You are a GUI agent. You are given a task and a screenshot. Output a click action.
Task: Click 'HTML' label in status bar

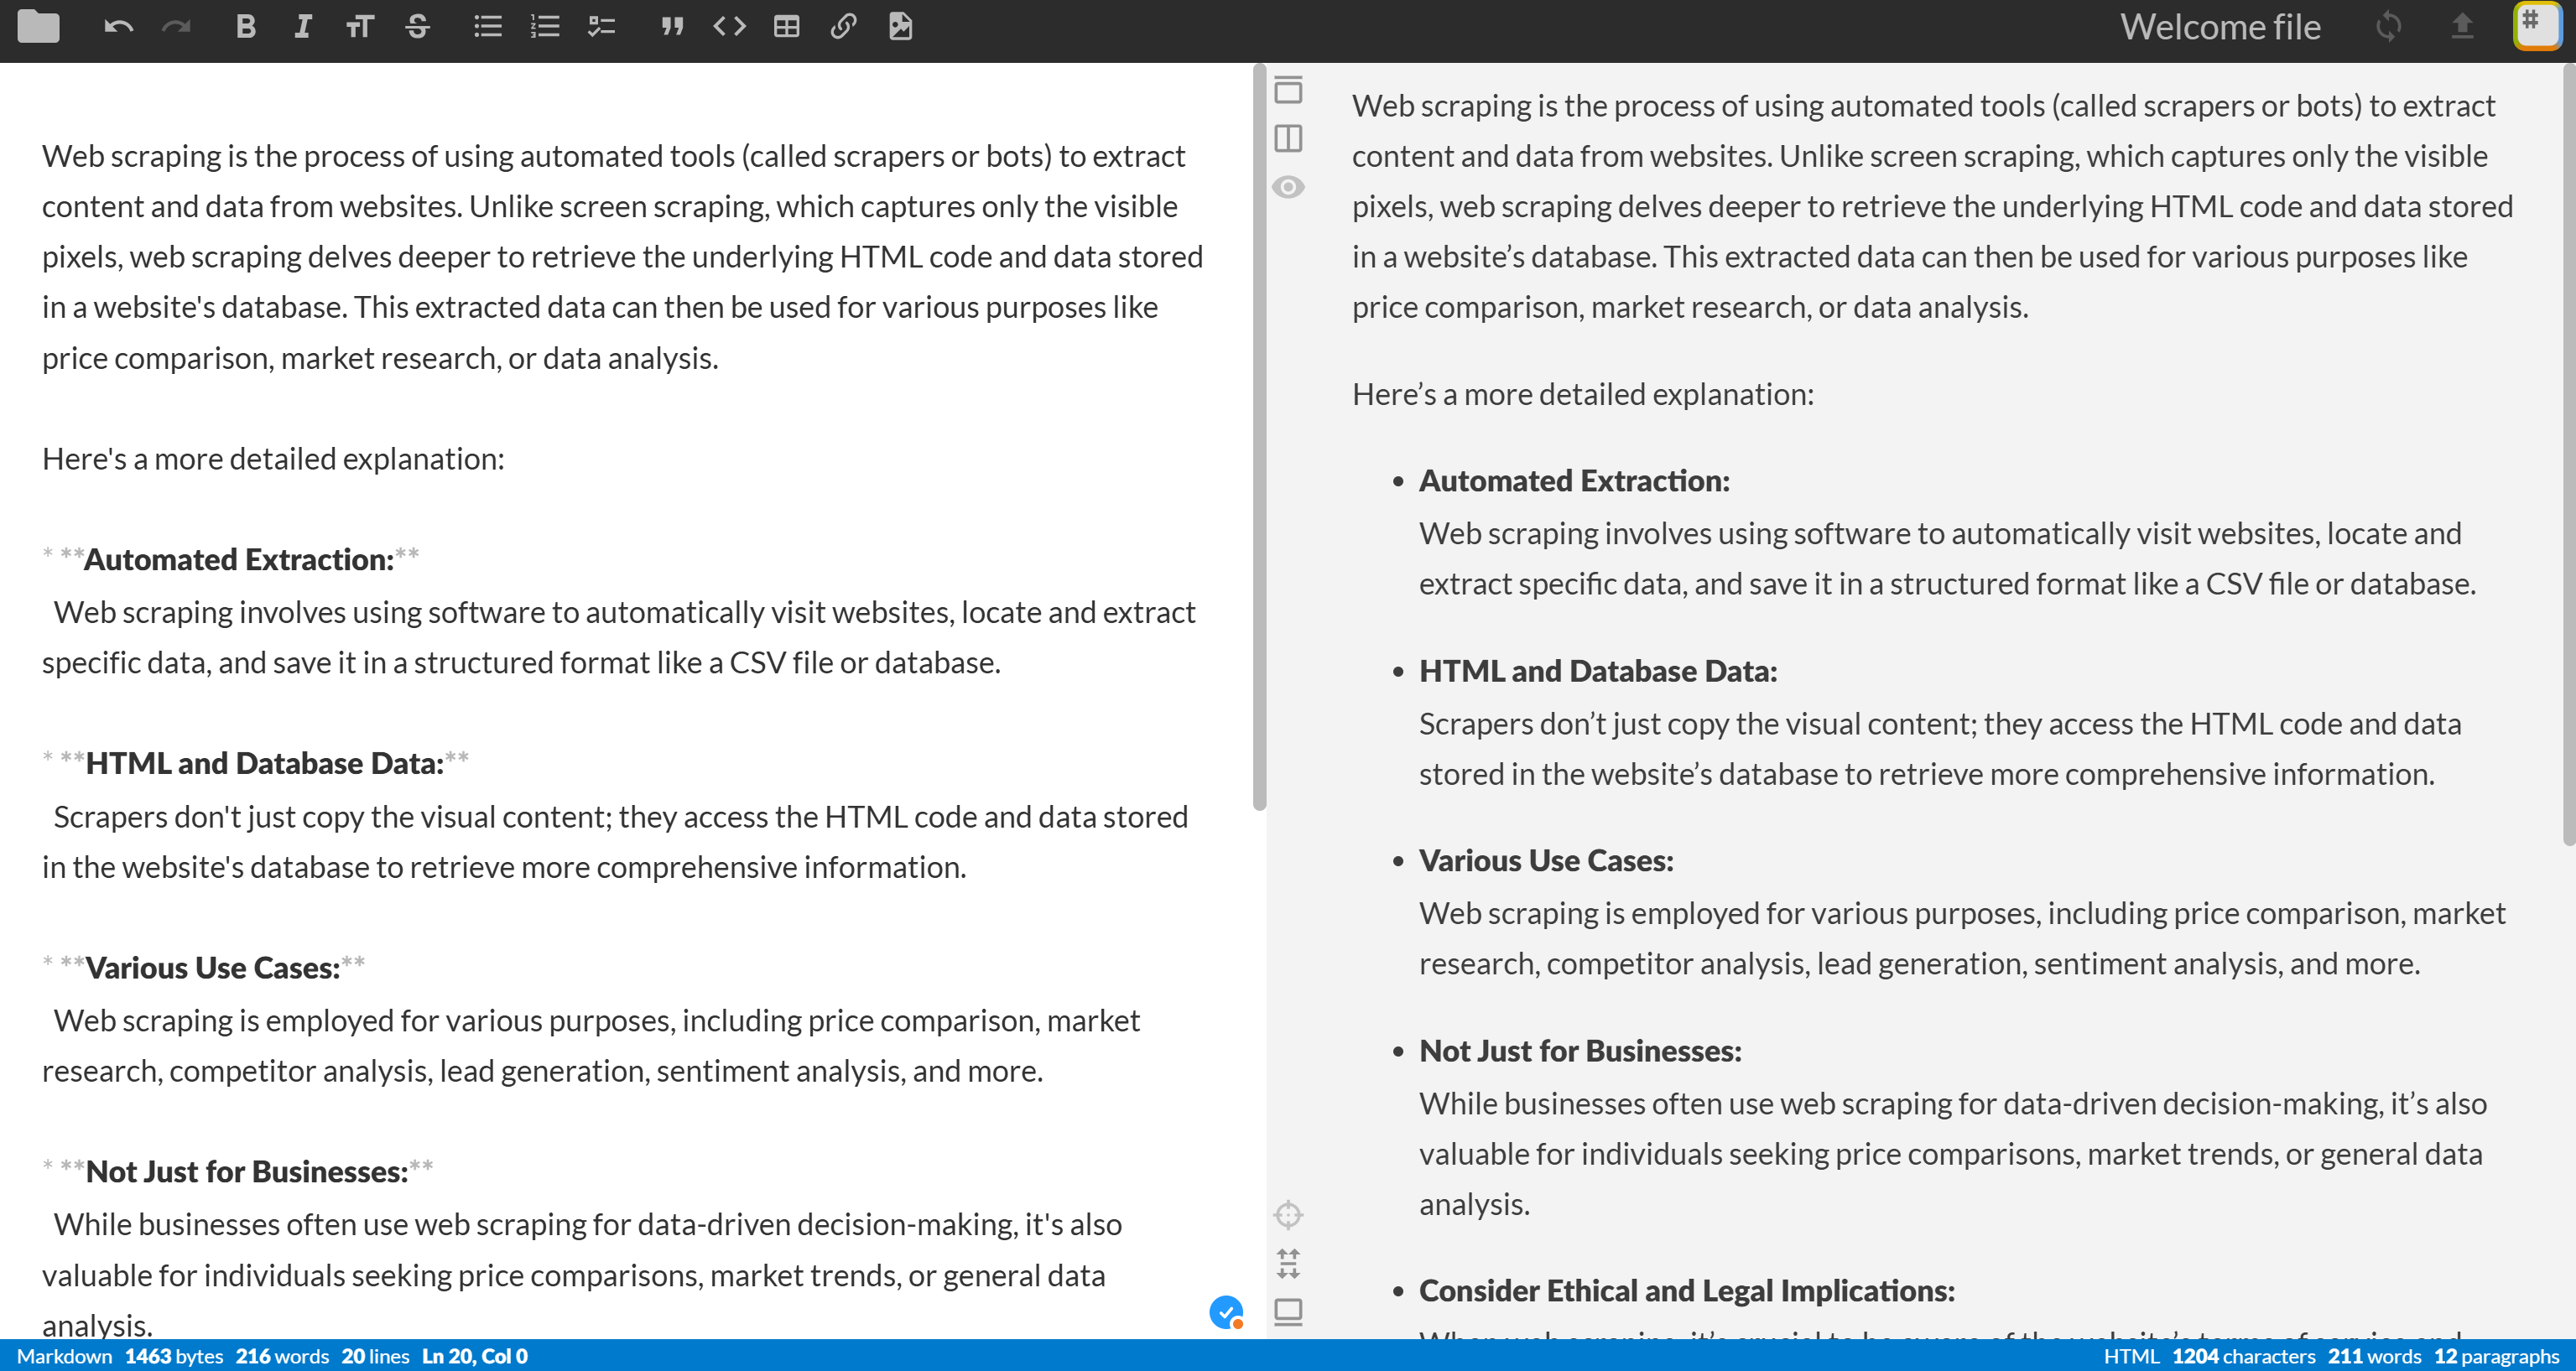coord(2131,1356)
